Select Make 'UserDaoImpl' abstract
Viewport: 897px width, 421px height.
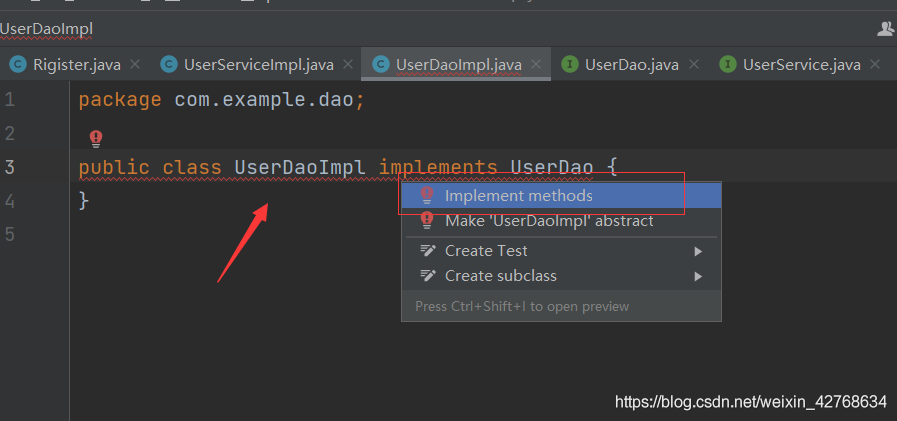point(561,221)
